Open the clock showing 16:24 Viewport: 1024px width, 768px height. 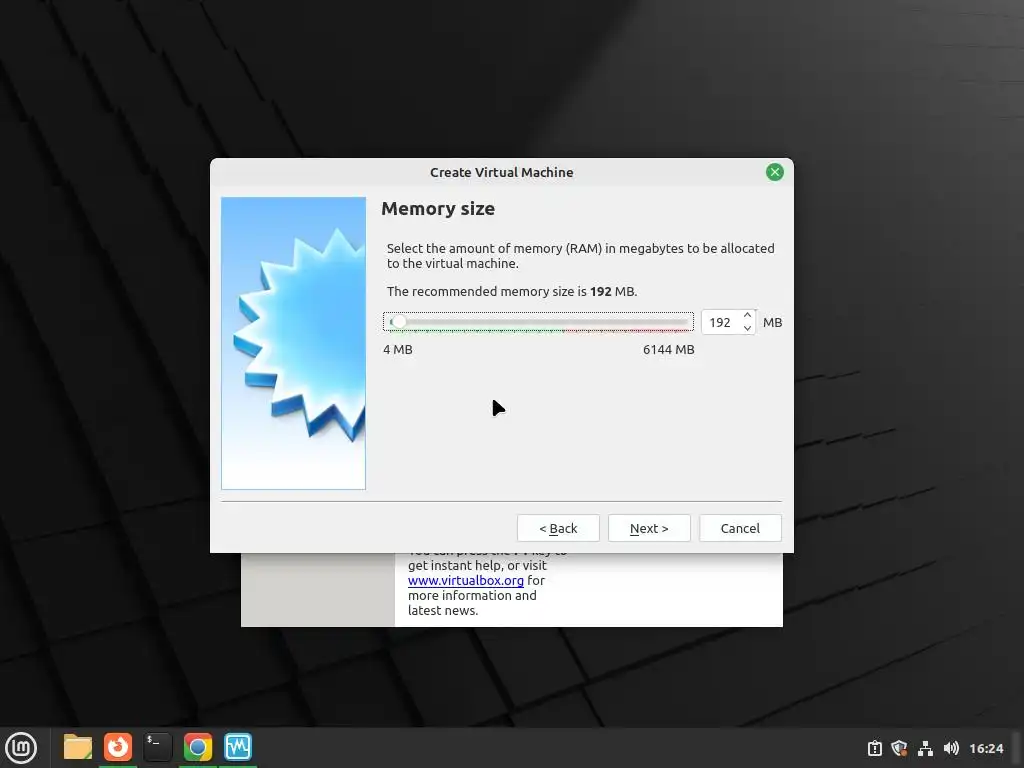[985, 748]
